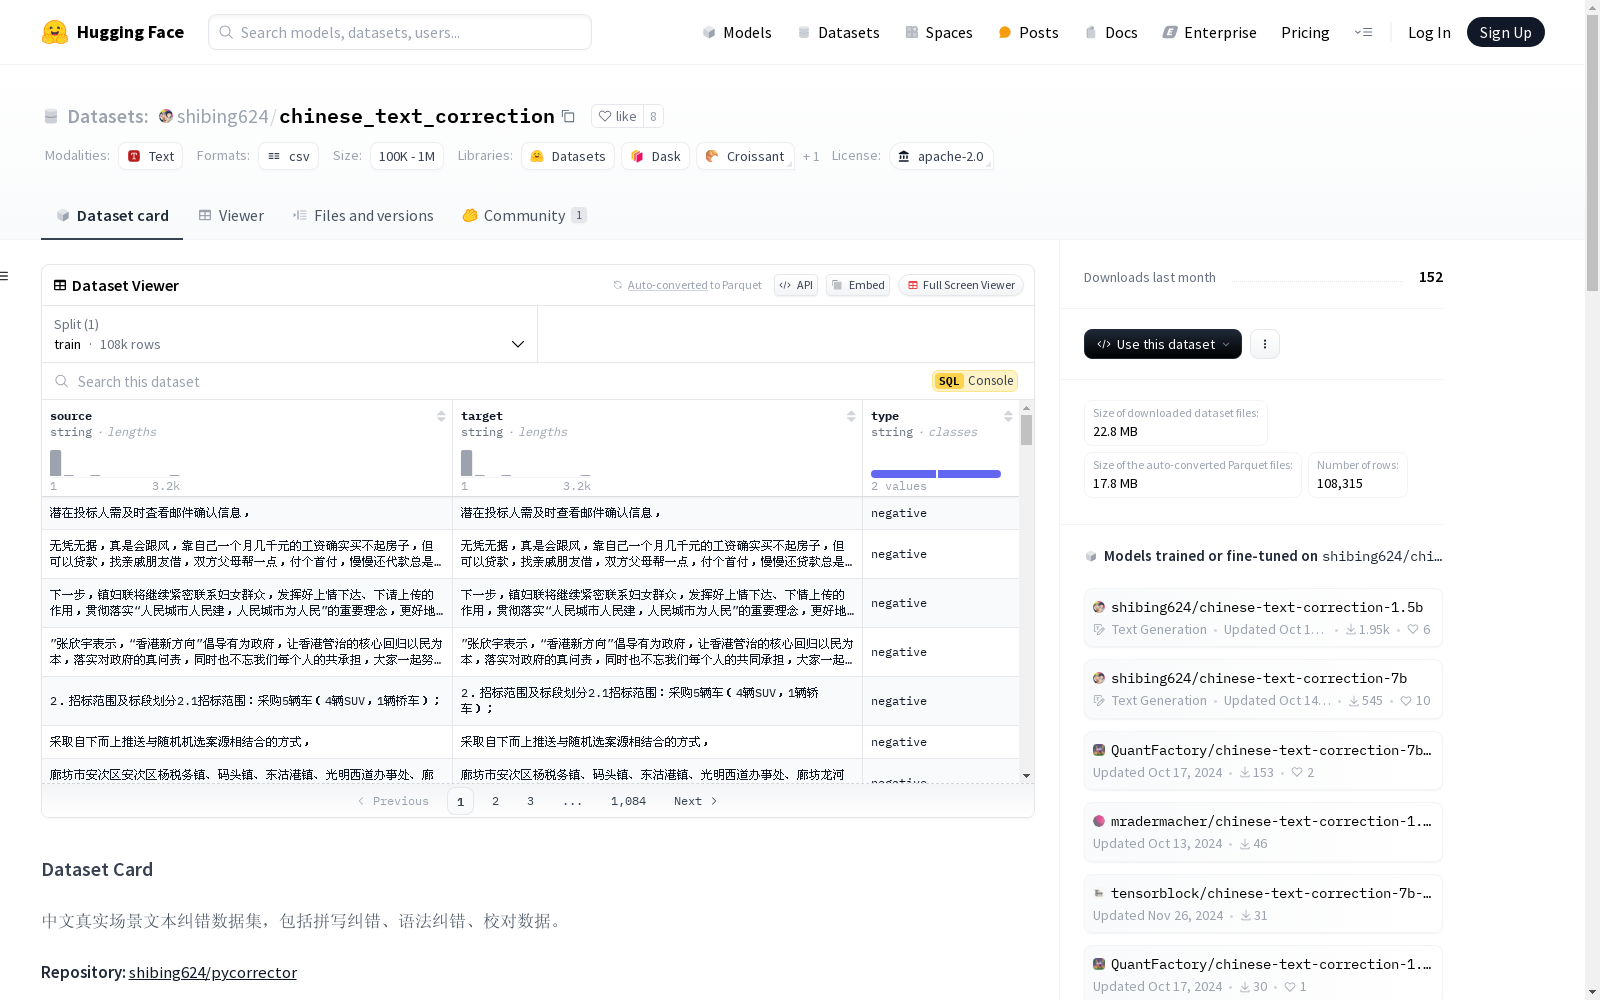Open the left sidebar hamburger icon
The height and width of the screenshot is (1000, 1600).
[x=5, y=276]
